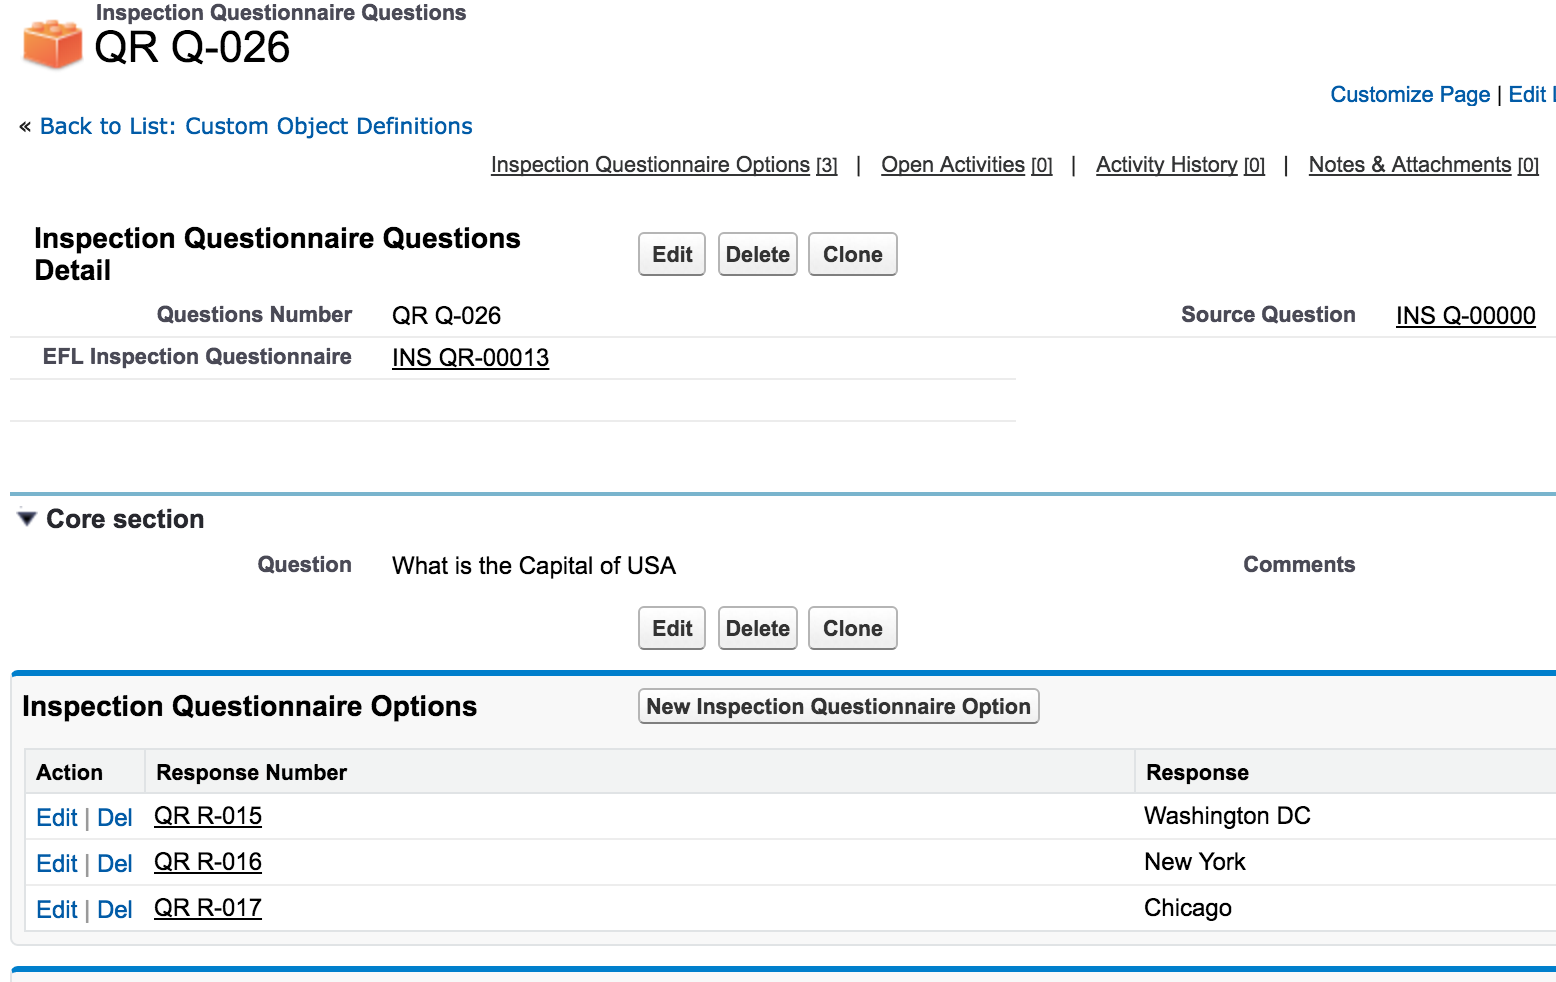Open Back to List: Custom Object Definitions

tap(256, 126)
